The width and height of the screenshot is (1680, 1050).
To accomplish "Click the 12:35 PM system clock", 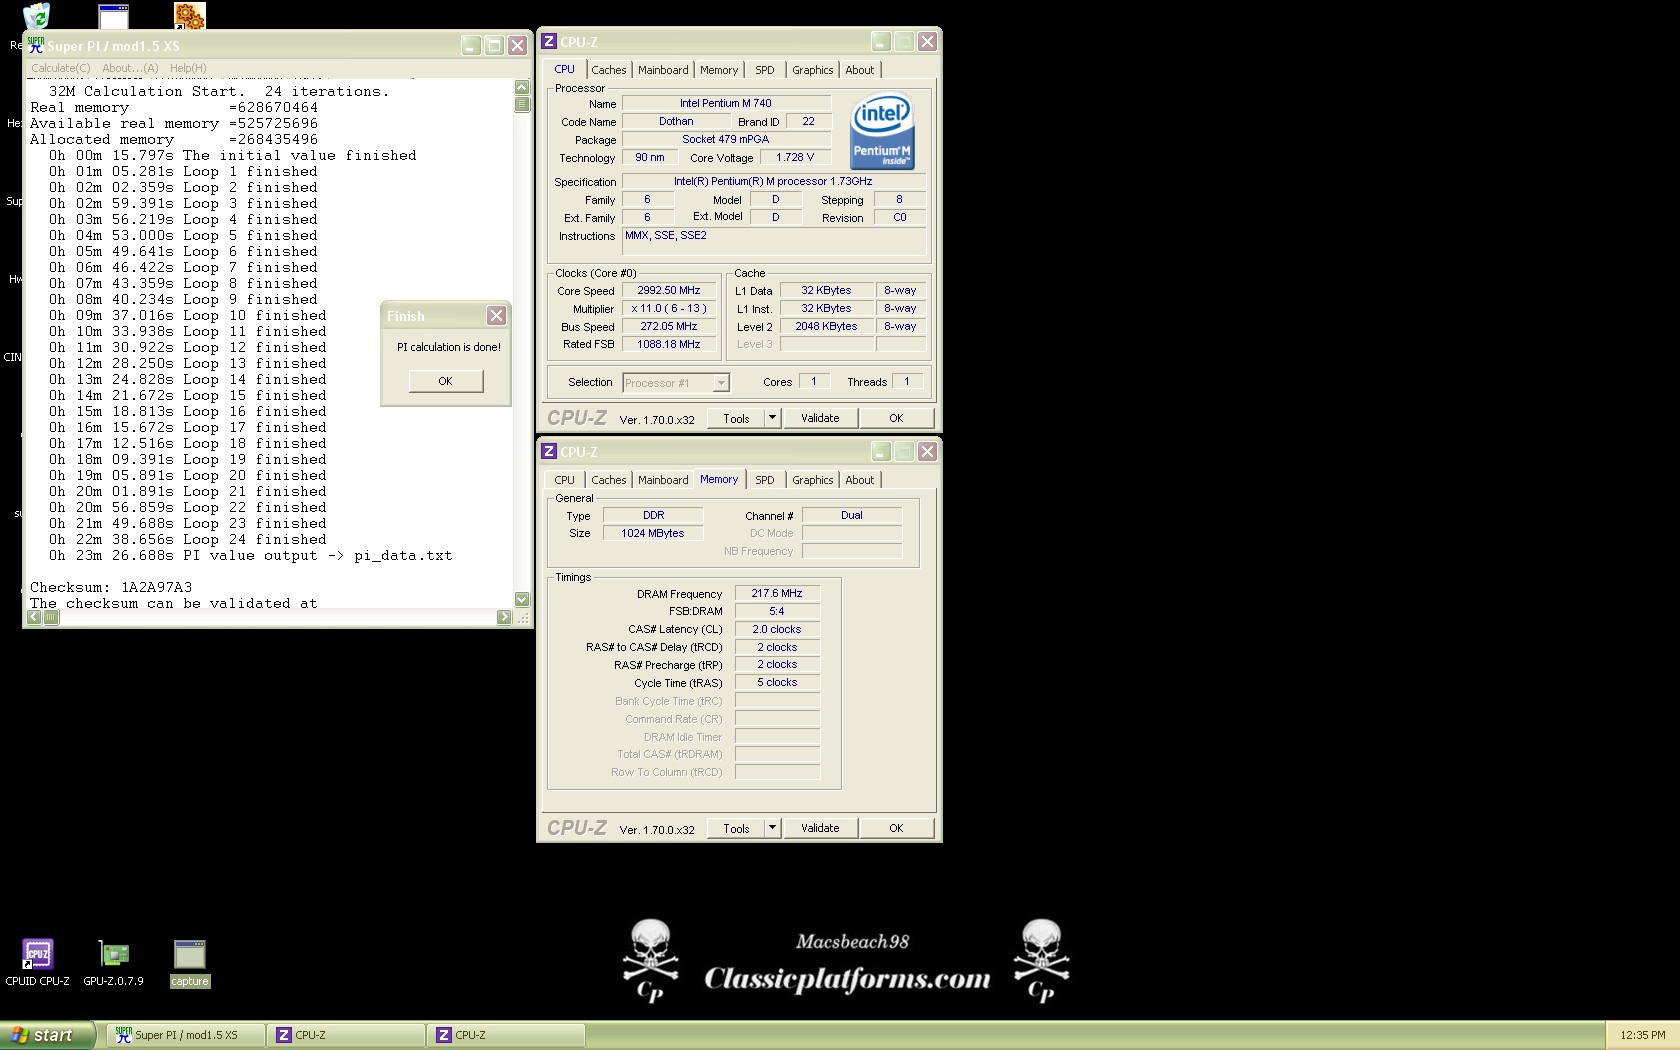I will [1643, 1035].
